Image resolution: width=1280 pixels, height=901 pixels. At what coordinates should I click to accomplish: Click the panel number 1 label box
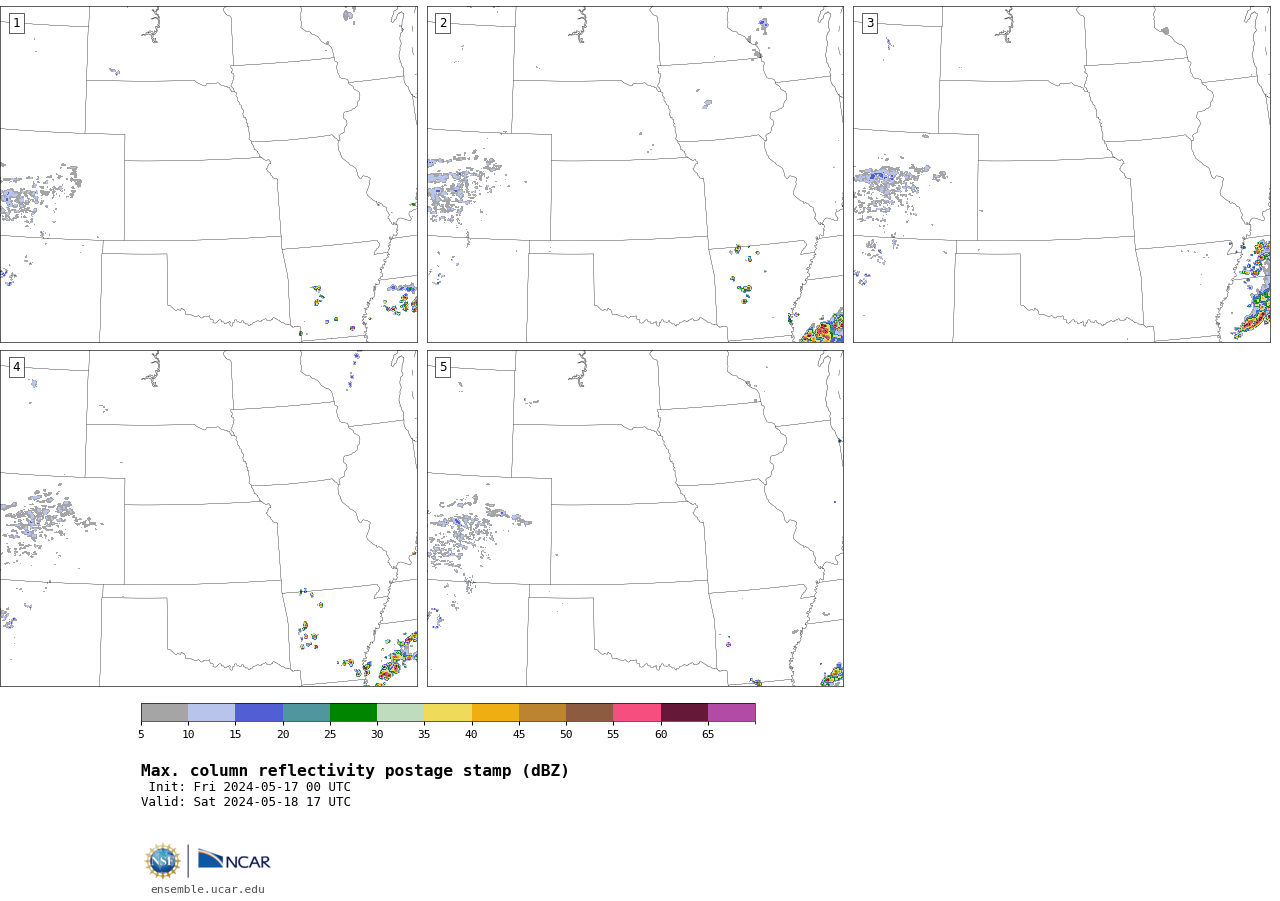pyautogui.click(x=16, y=23)
